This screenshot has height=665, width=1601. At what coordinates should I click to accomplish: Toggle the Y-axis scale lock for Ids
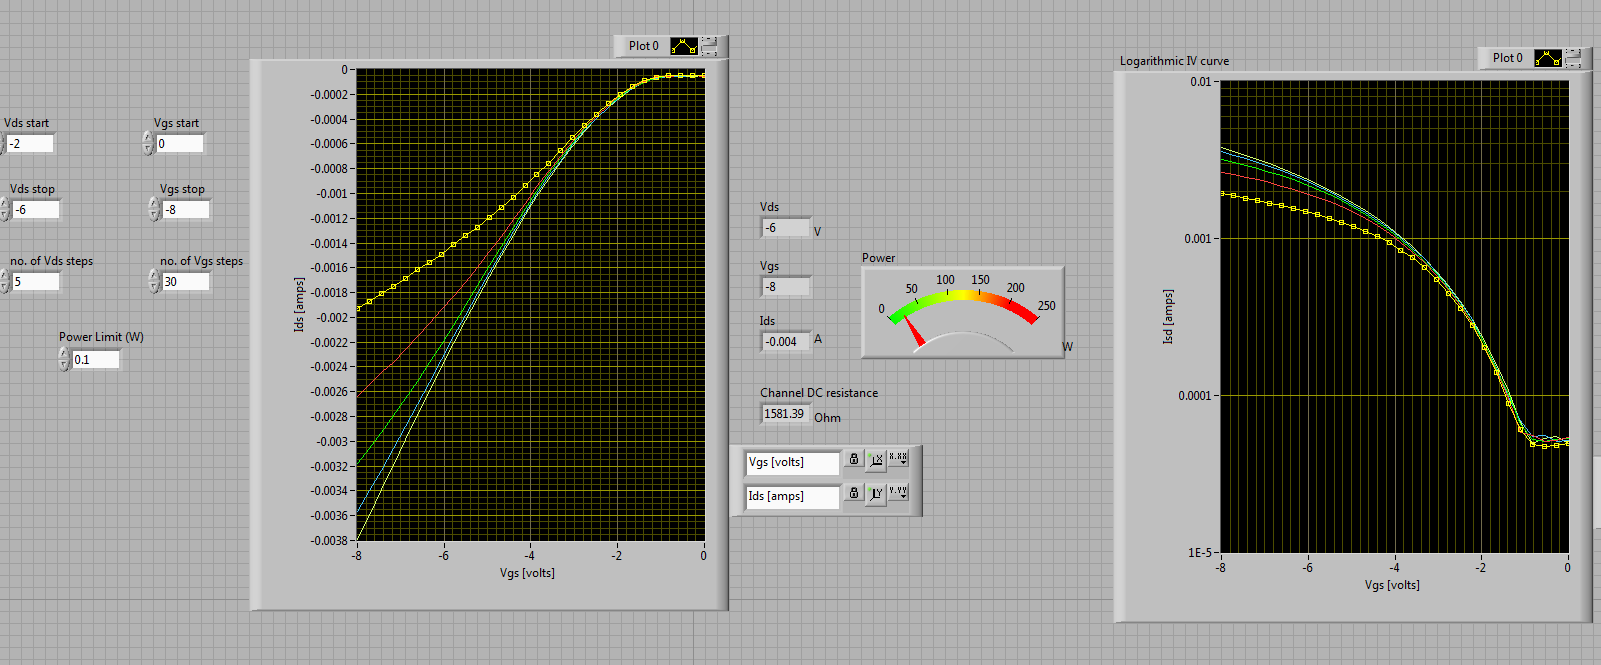tap(853, 493)
